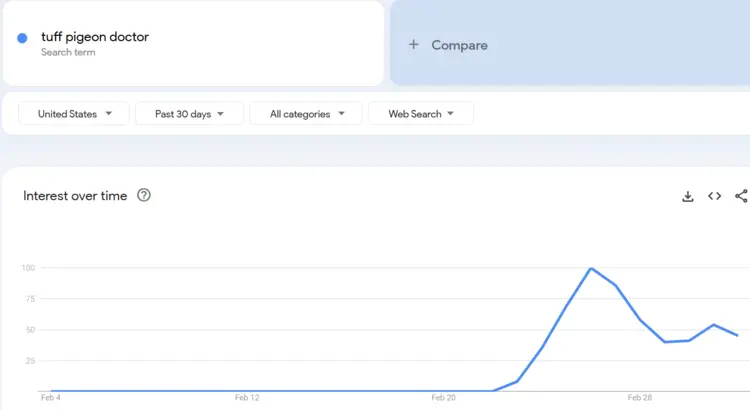The height and width of the screenshot is (410, 750).
Task: Add a Compare search term
Action: (x=459, y=45)
